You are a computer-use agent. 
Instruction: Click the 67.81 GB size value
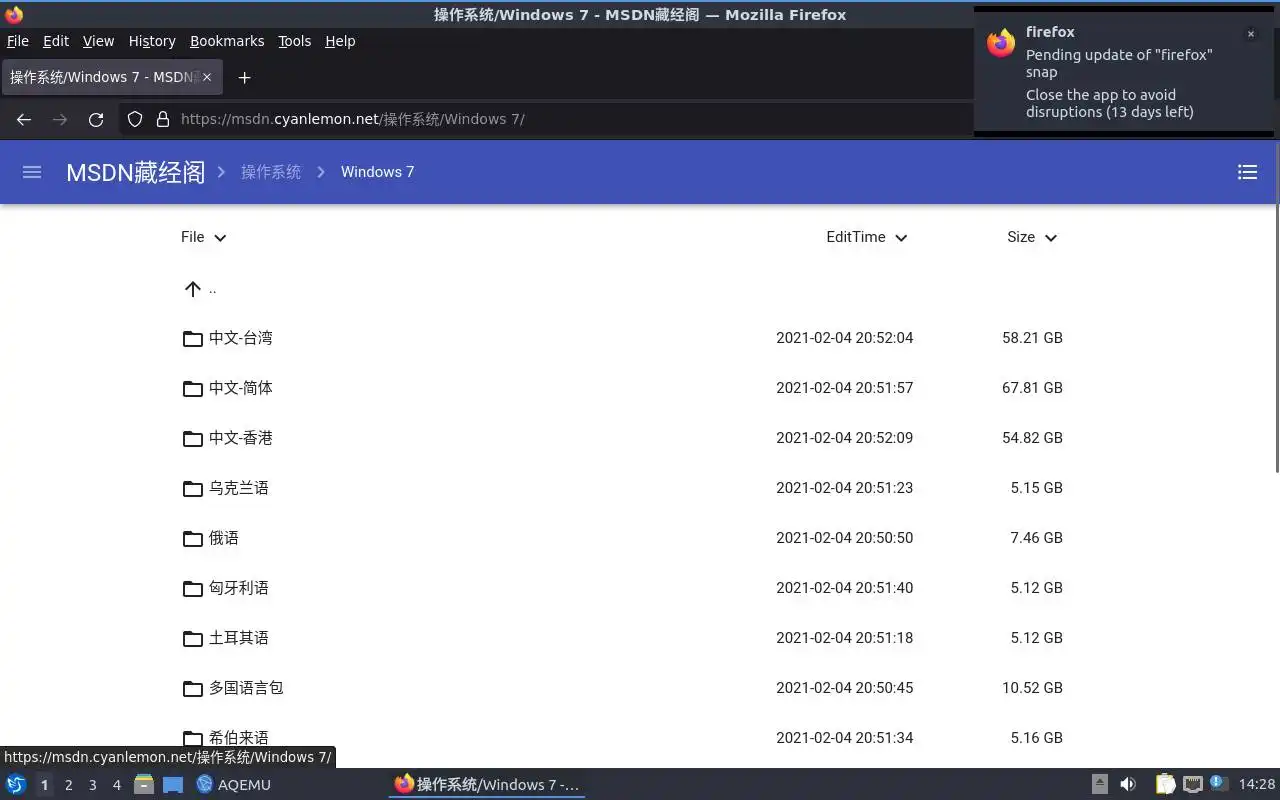(1032, 388)
